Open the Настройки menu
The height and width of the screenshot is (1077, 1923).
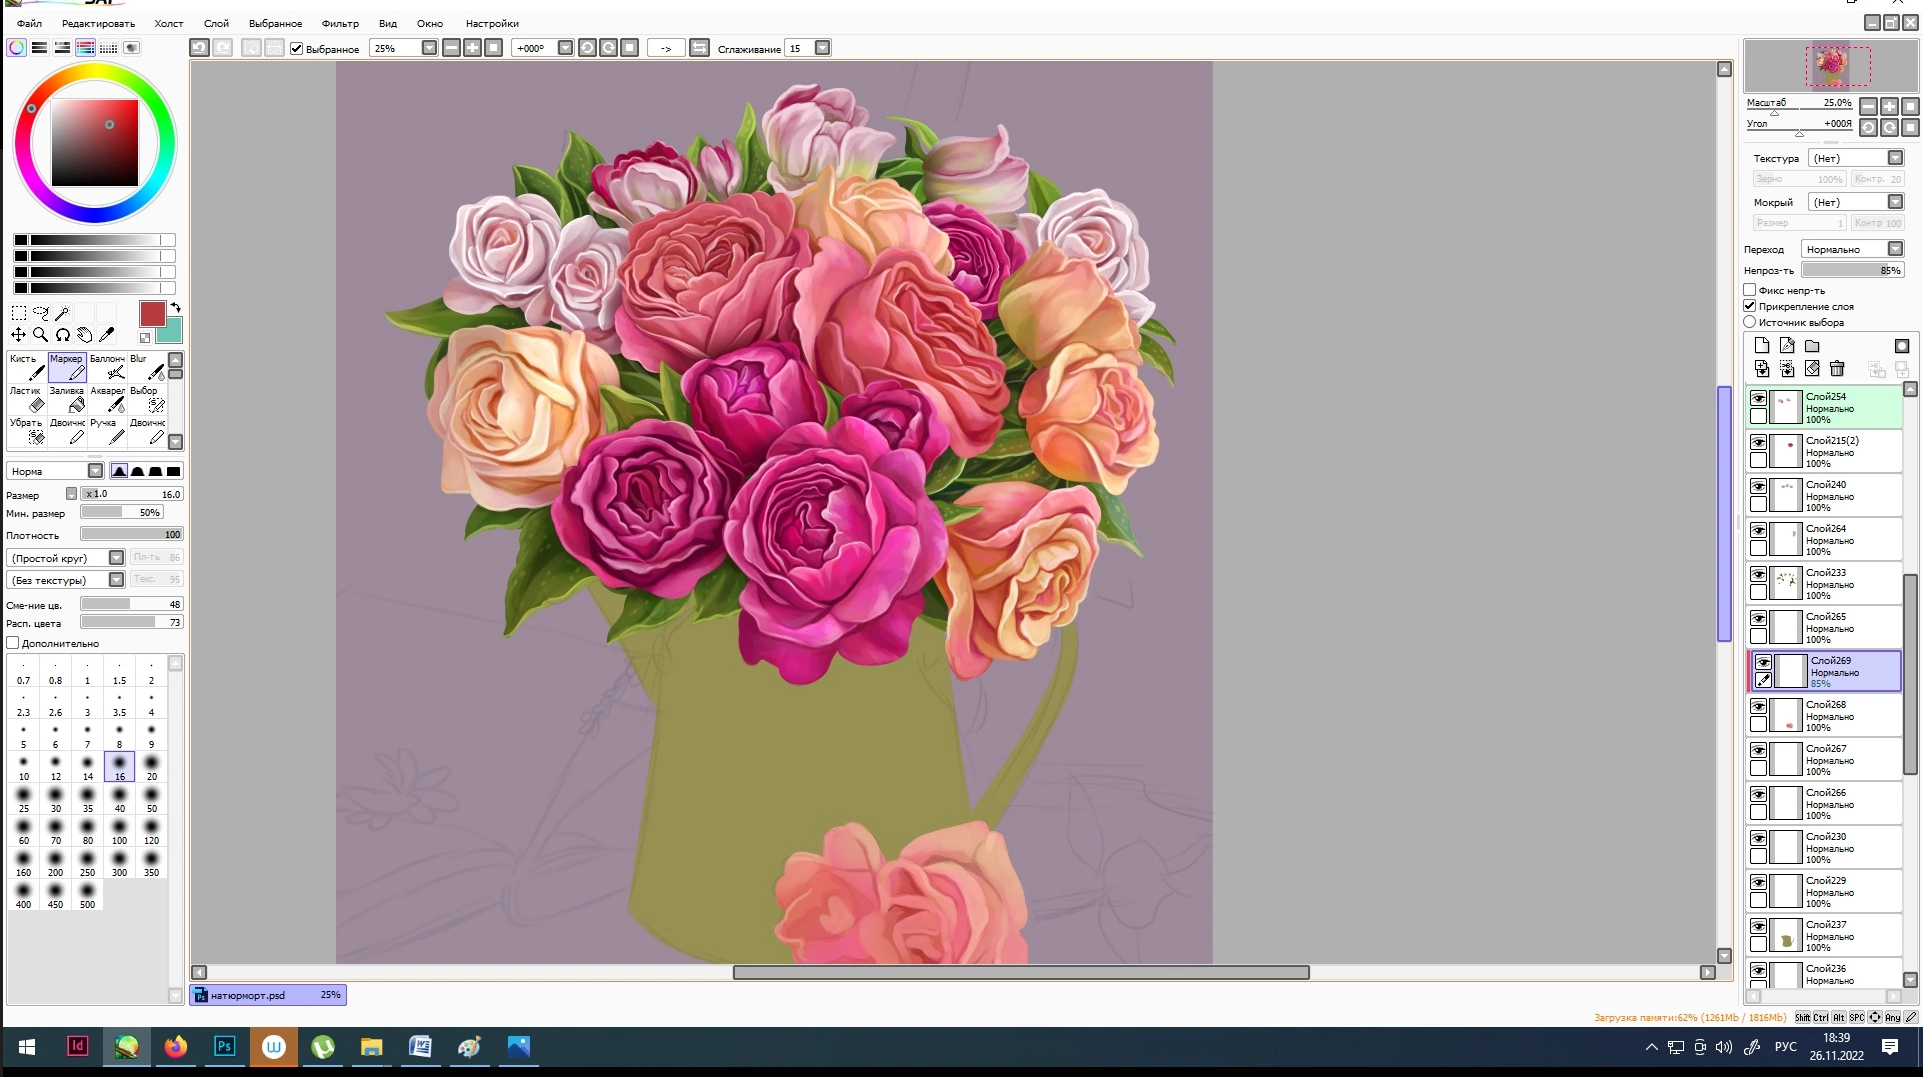click(492, 23)
